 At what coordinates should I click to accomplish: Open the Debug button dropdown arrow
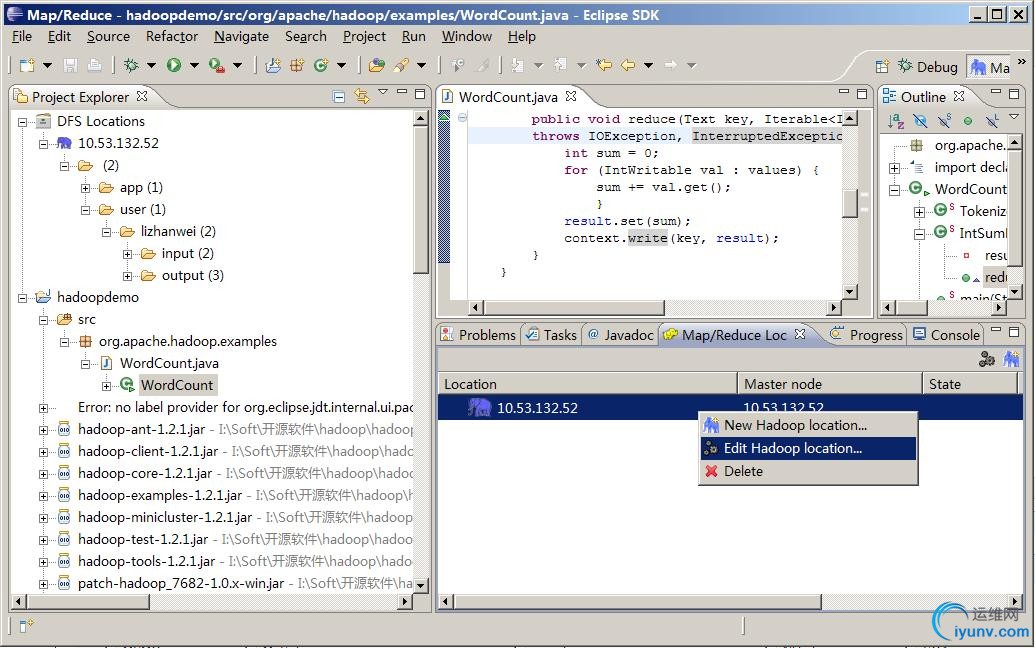coord(151,65)
